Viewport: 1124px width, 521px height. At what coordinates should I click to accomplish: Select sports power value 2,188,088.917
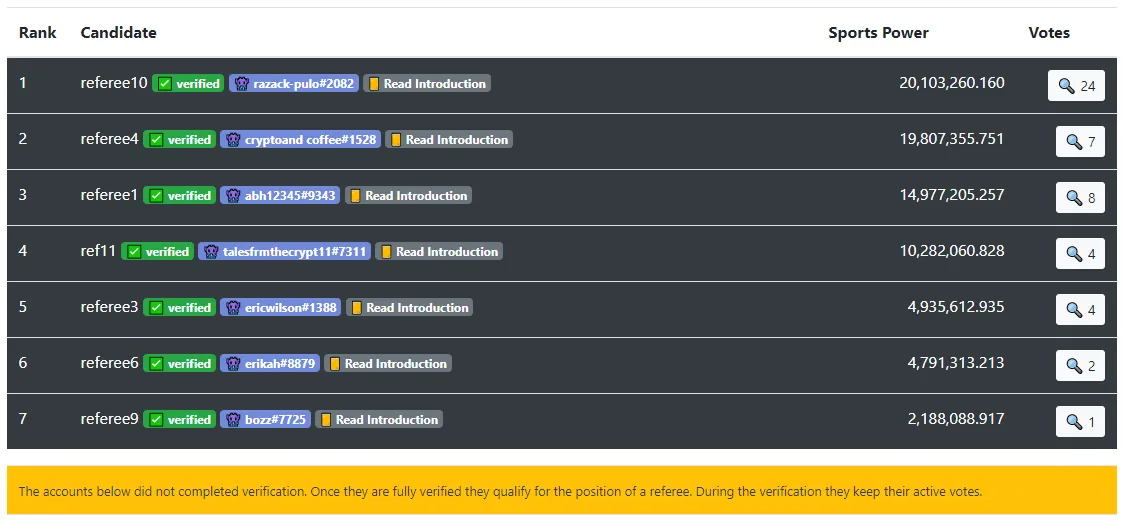click(x=956, y=419)
